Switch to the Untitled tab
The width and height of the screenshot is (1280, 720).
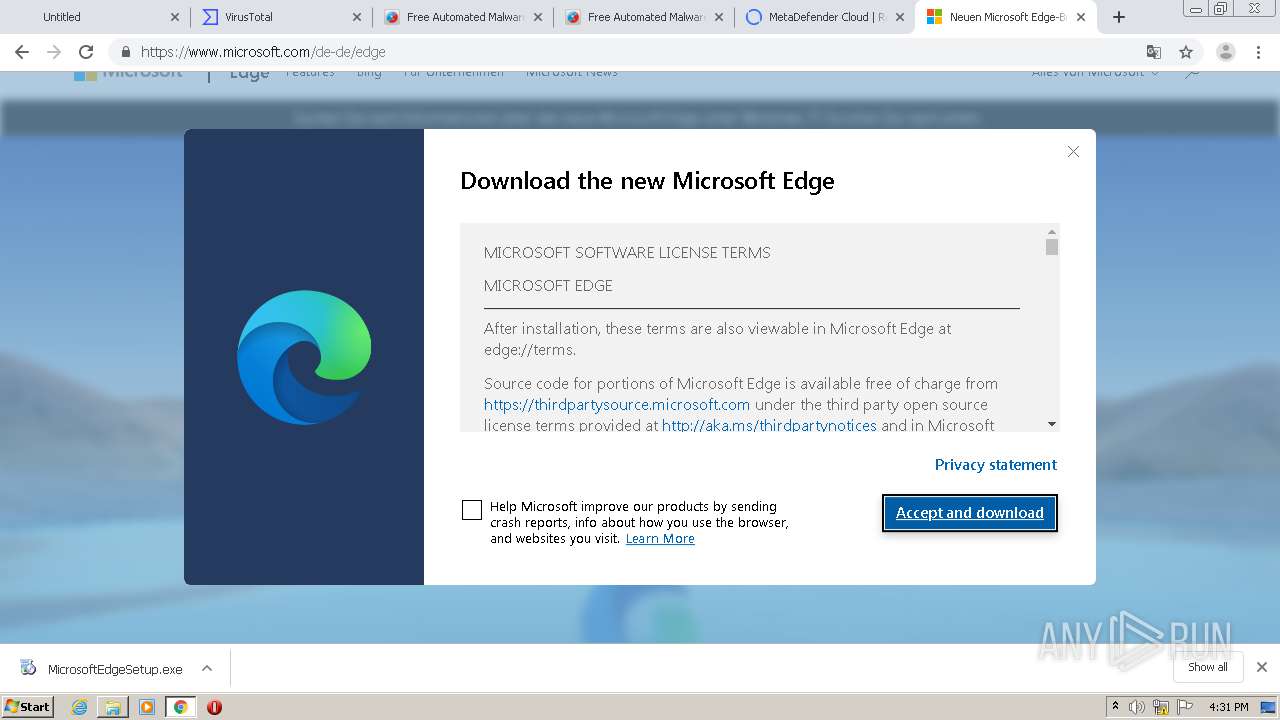point(95,17)
